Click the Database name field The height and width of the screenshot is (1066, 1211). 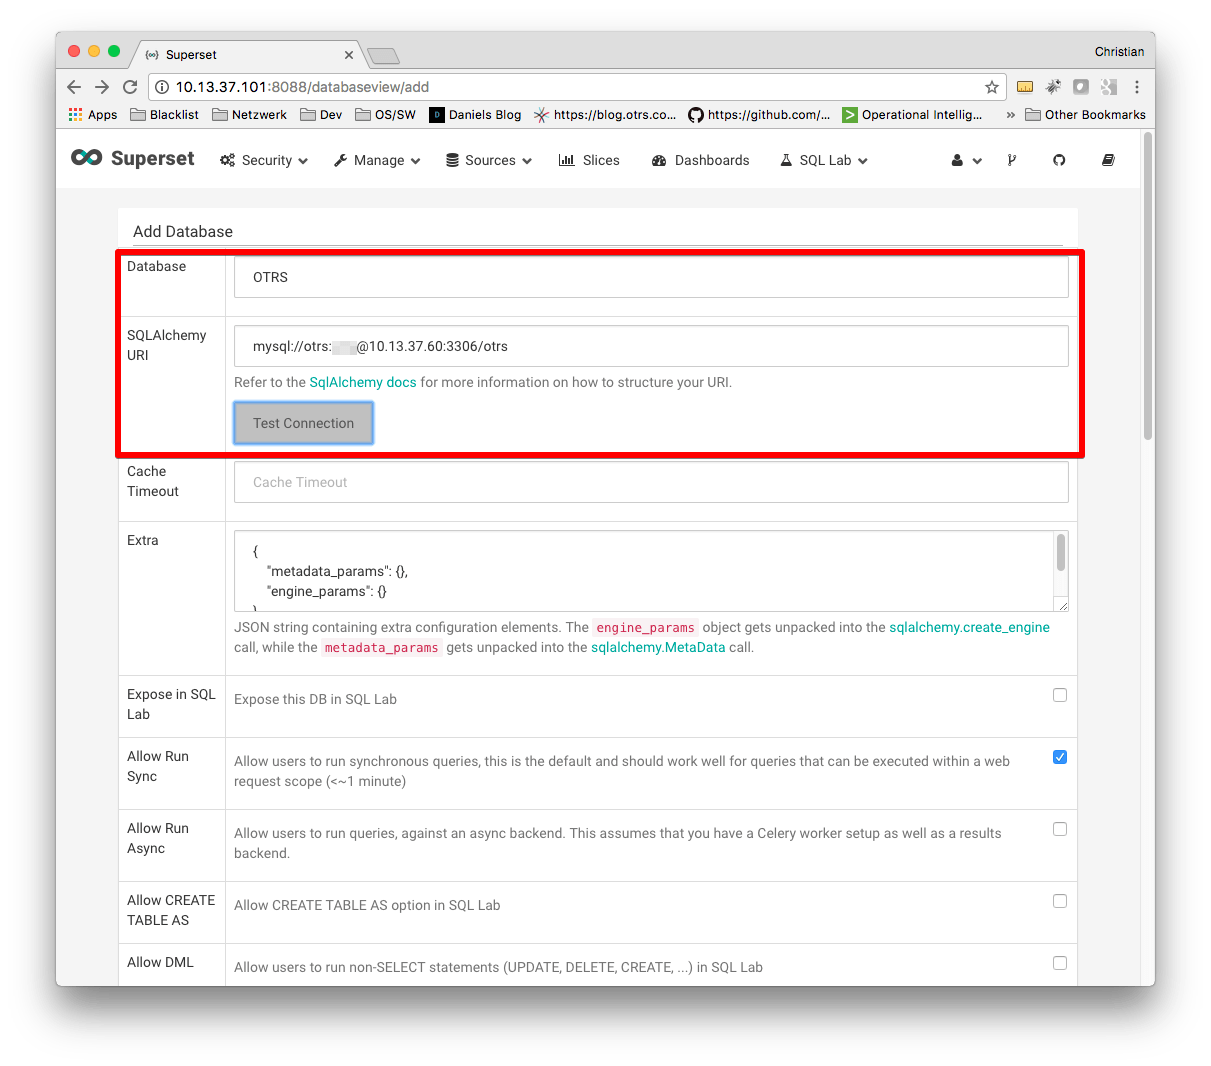coord(651,277)
